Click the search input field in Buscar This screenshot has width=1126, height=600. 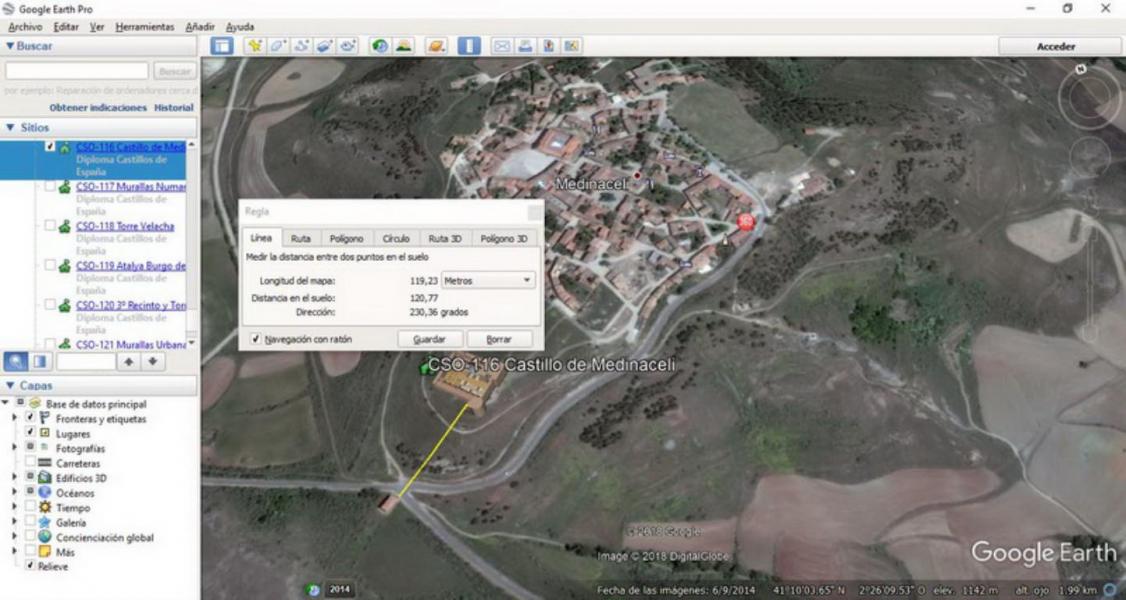77,72
